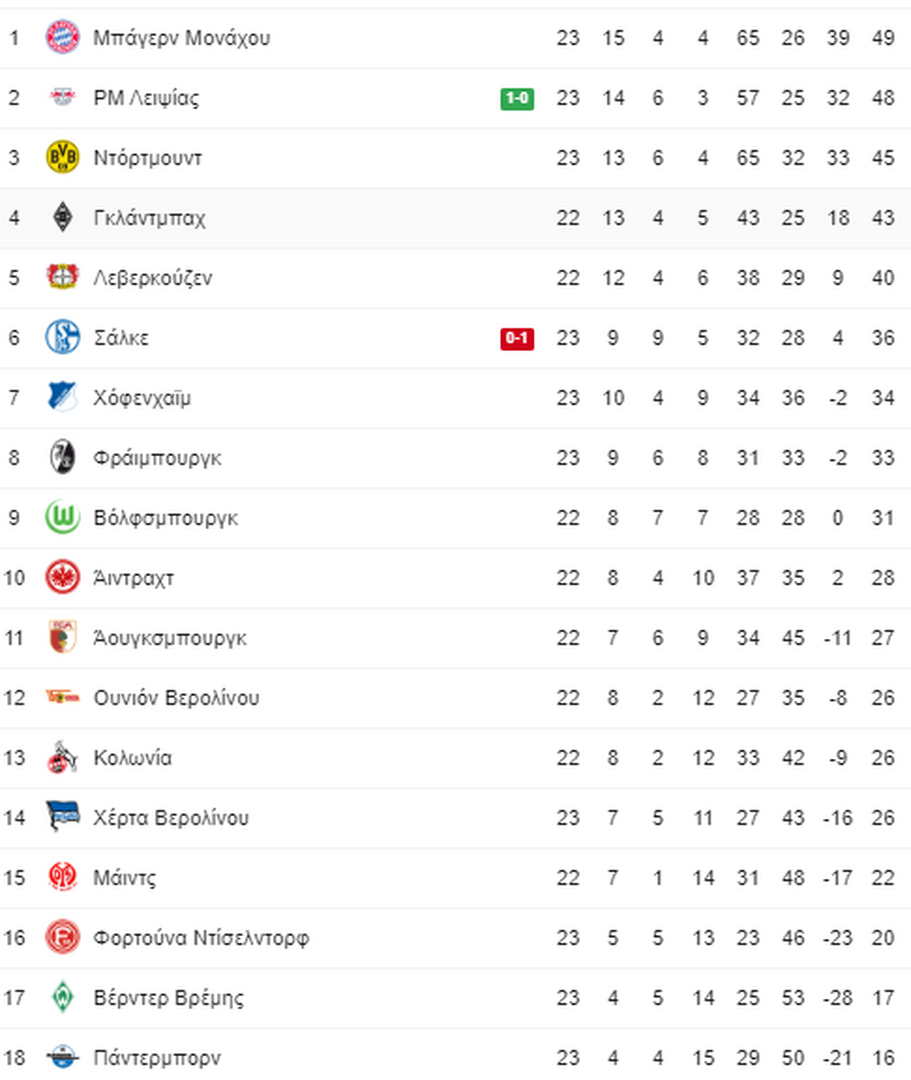Click the Bayern Munich club crest
Image resolution: width=911 pixels, height=1080 pixels.
point(62,37)
